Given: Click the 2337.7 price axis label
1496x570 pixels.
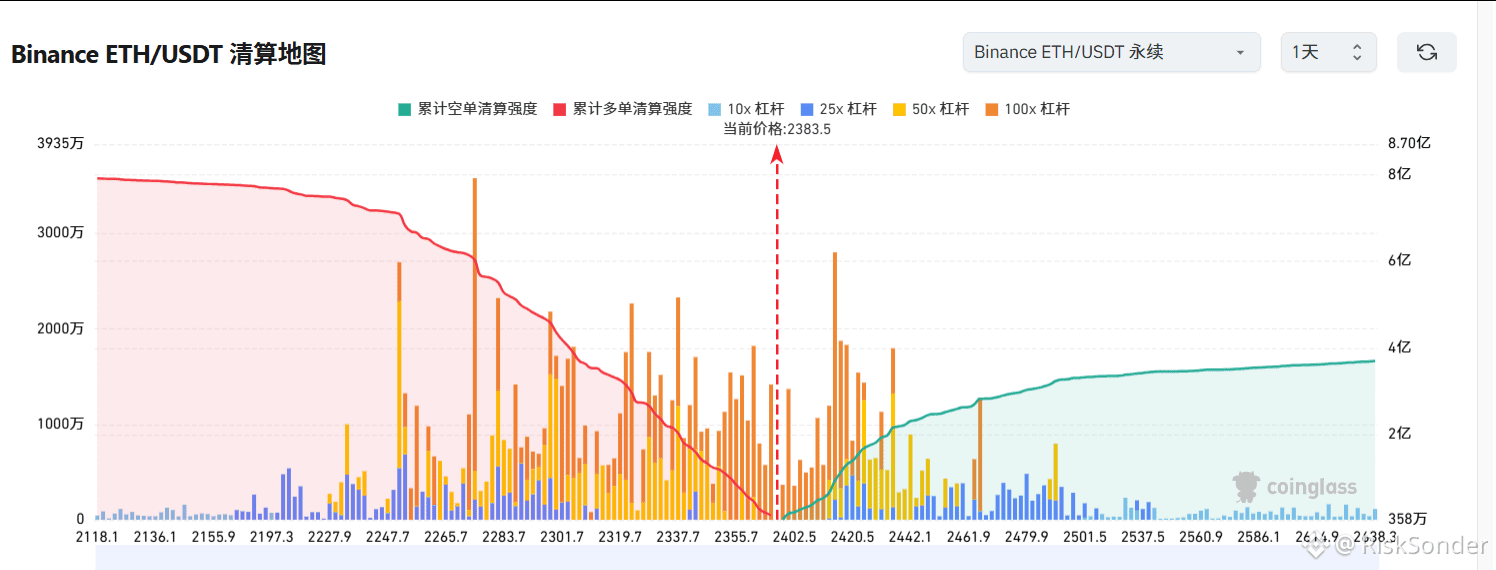Looking at the screenshot, I should pyautogui.click(x=677, y=537).
